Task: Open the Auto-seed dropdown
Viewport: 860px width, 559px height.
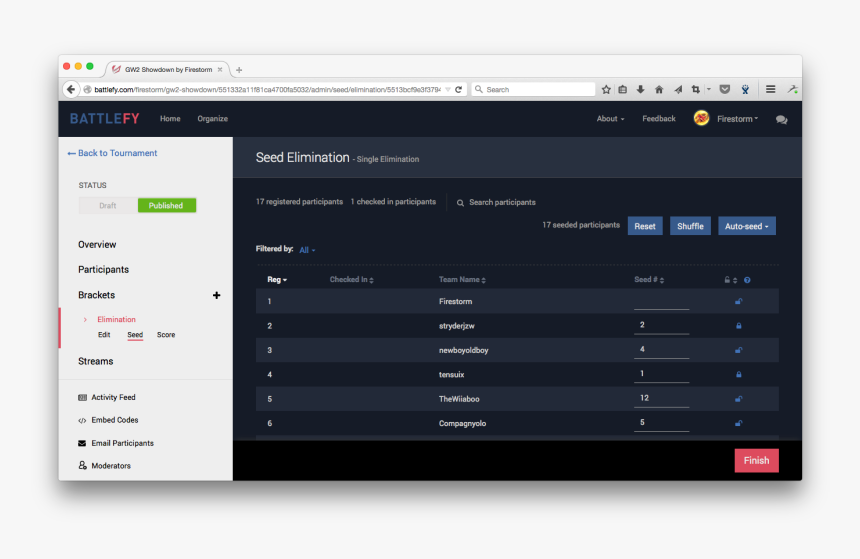Action: click(x=746, y=226)
